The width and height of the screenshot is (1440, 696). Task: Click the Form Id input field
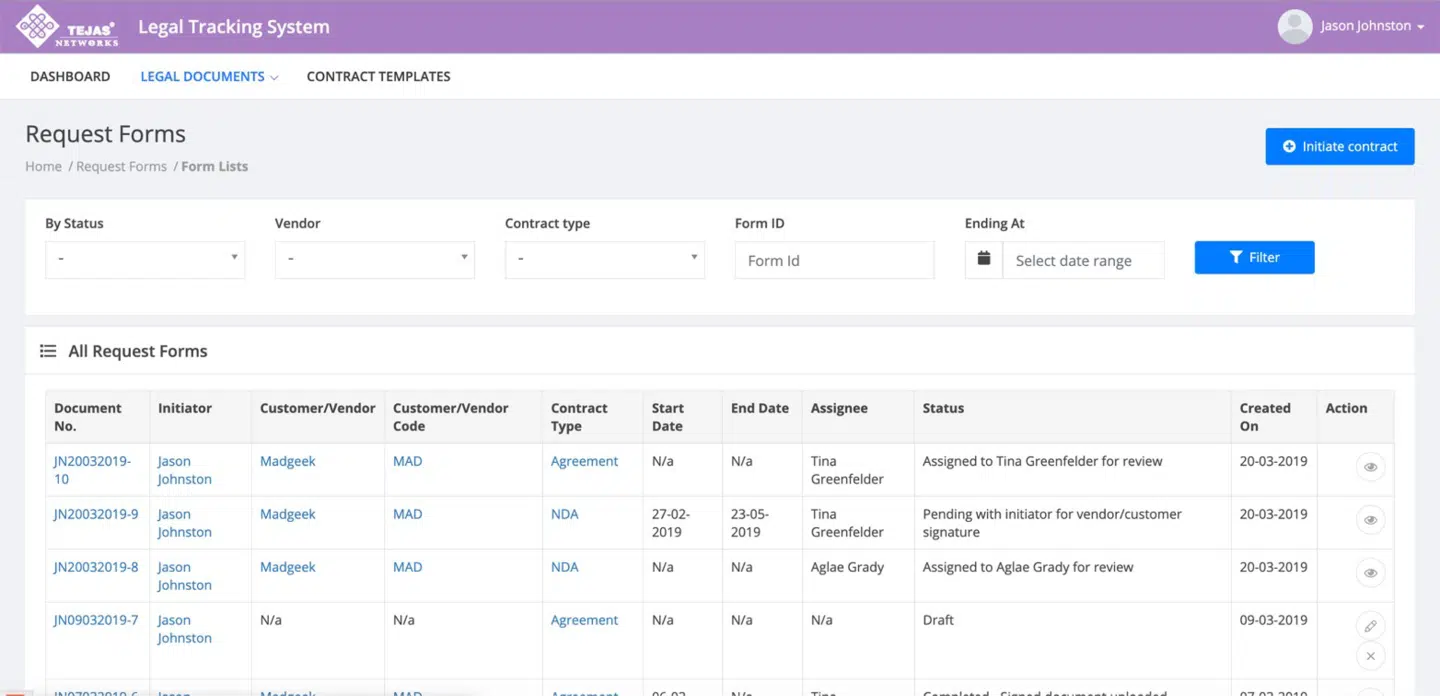click(834, 260)
